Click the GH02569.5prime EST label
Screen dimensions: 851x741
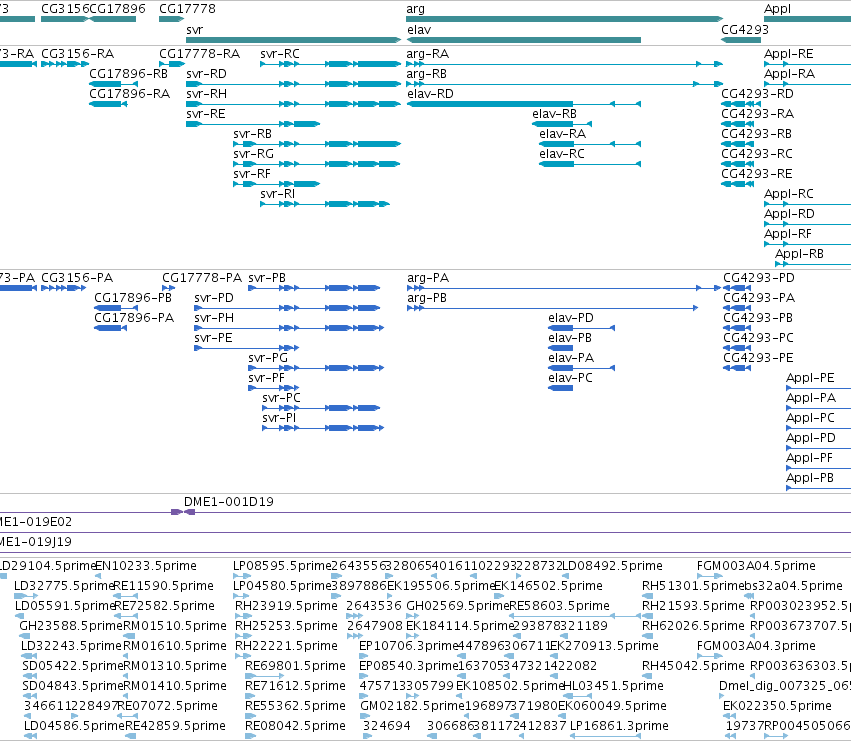coord(458,605)
